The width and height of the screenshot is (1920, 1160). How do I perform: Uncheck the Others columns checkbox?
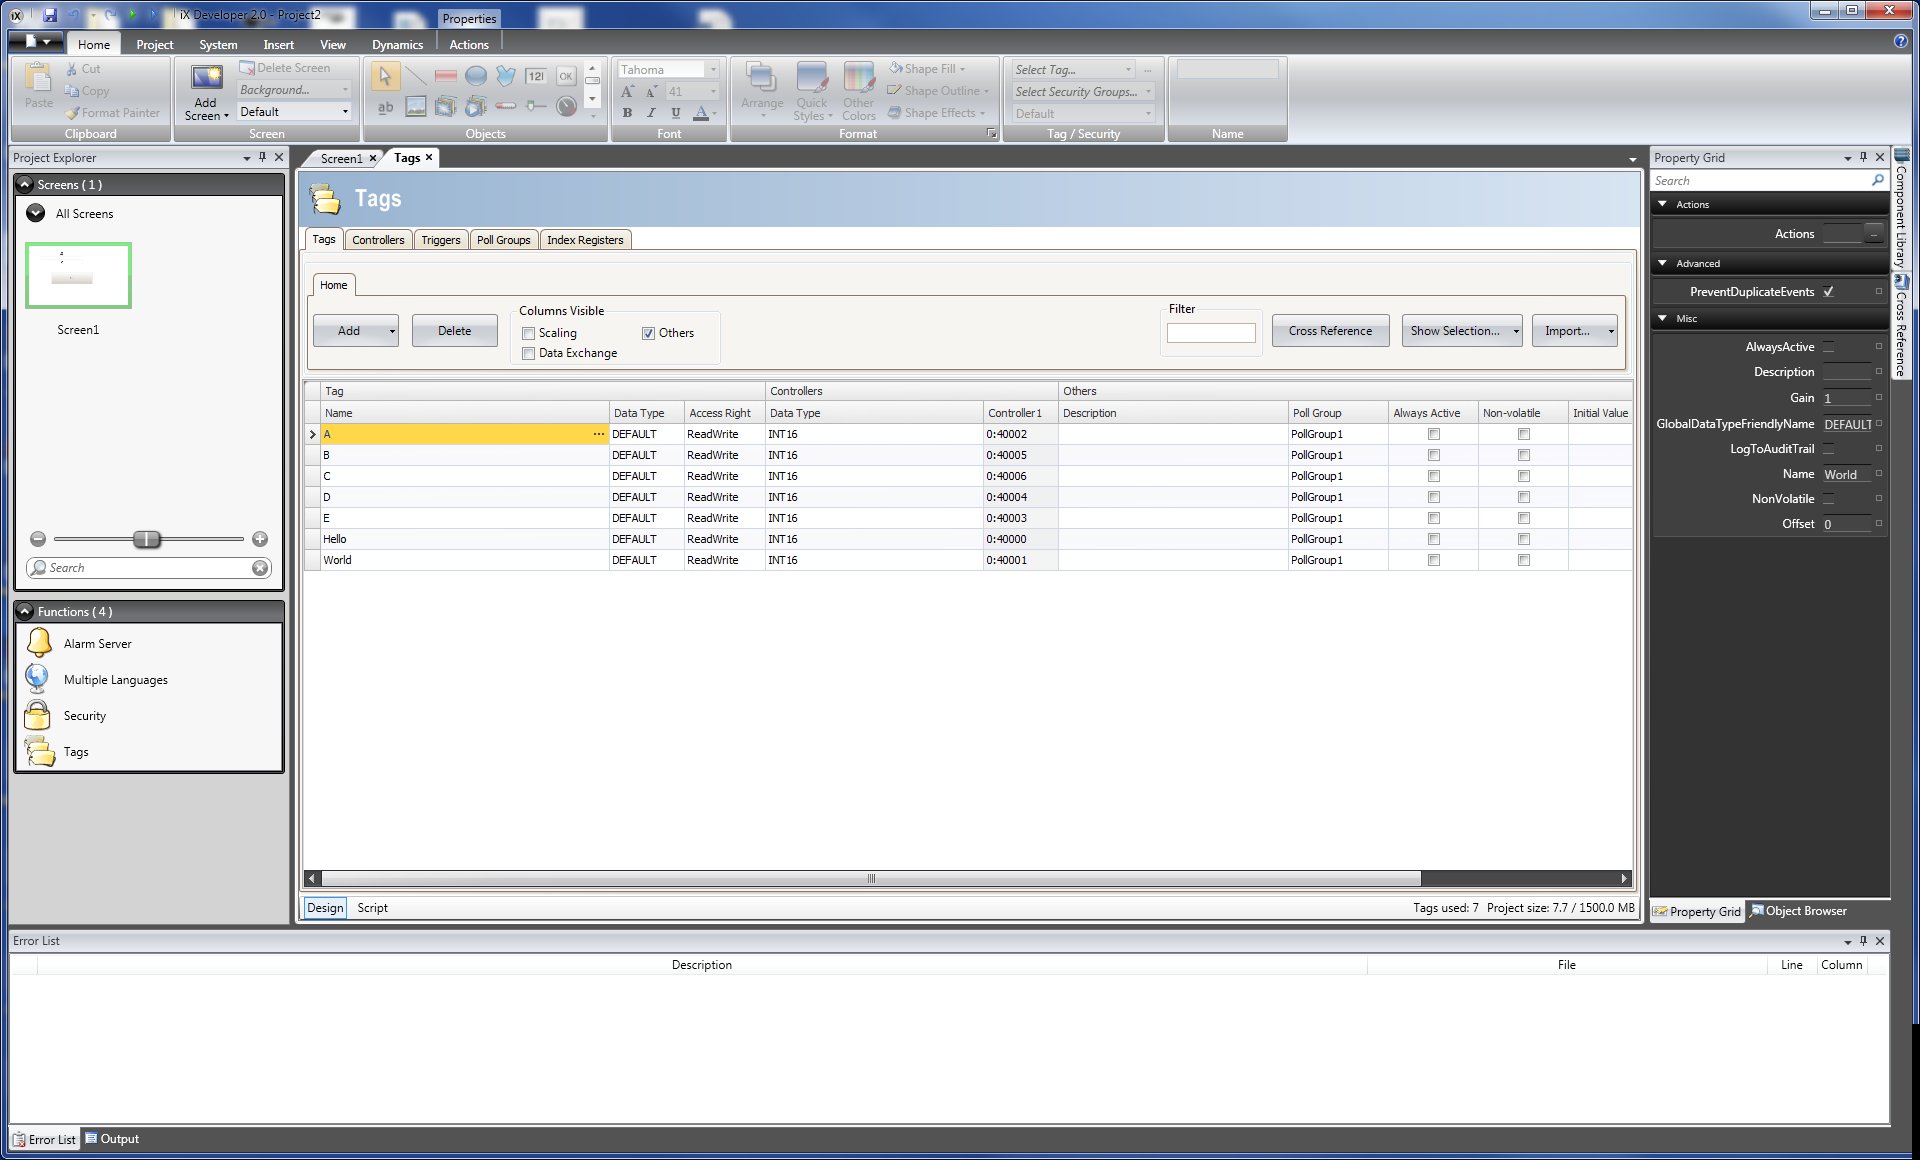pyautogui.click(x=648, y=333)
